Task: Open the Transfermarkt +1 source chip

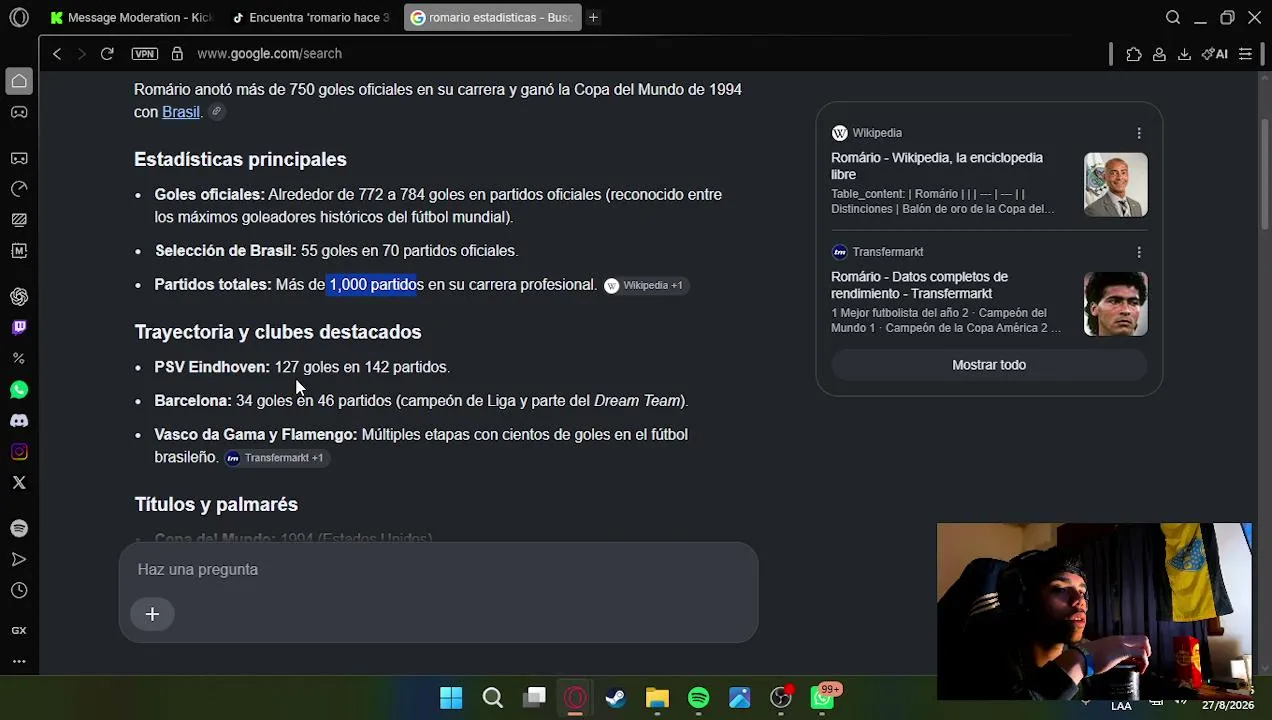Action: (275, 458)
